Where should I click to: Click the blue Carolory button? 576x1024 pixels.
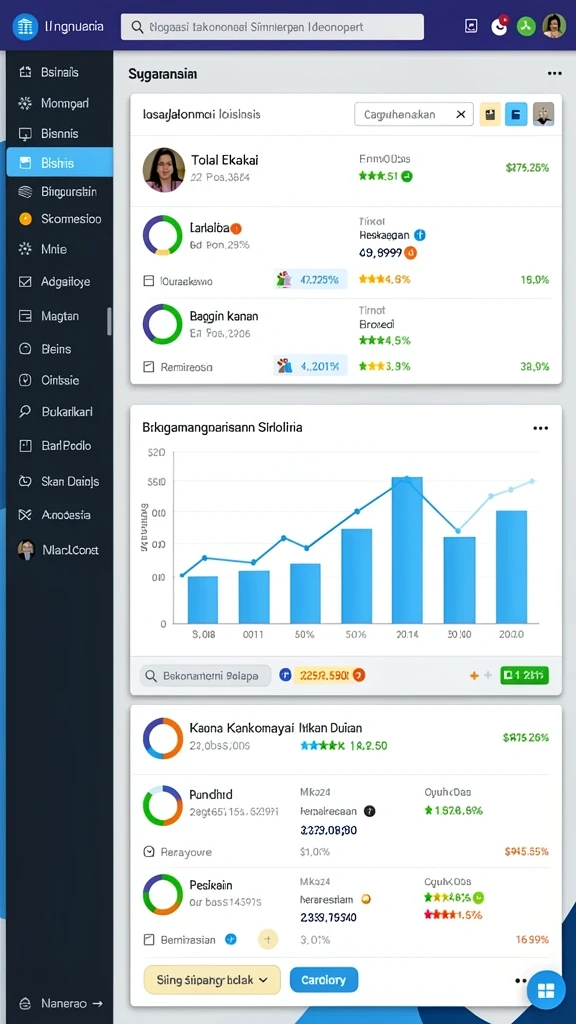[324, 980]
